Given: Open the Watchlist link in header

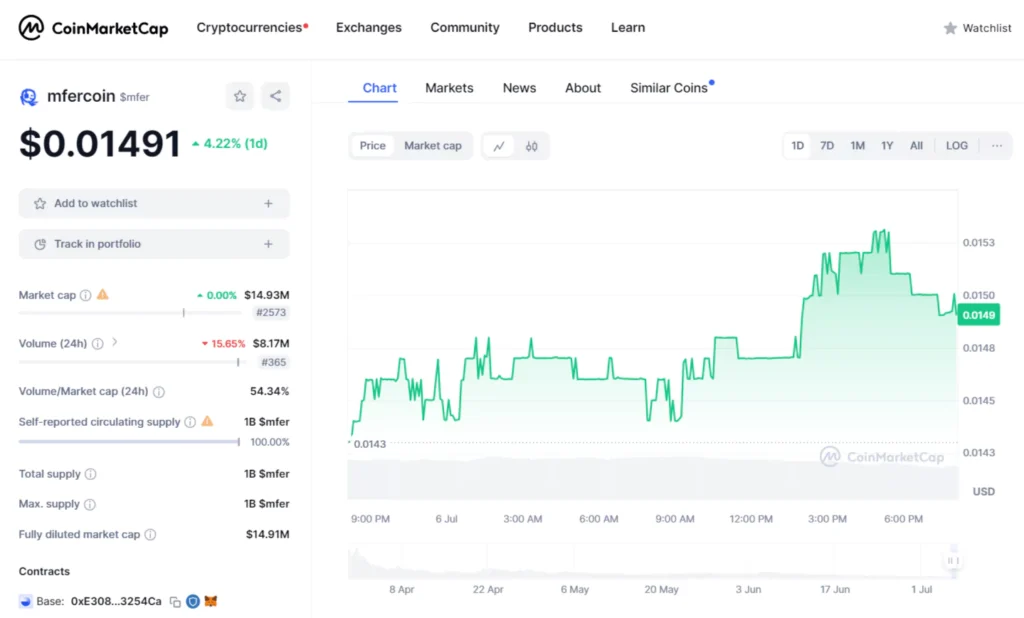Looking at the screenshot, I should click(977, 28).
